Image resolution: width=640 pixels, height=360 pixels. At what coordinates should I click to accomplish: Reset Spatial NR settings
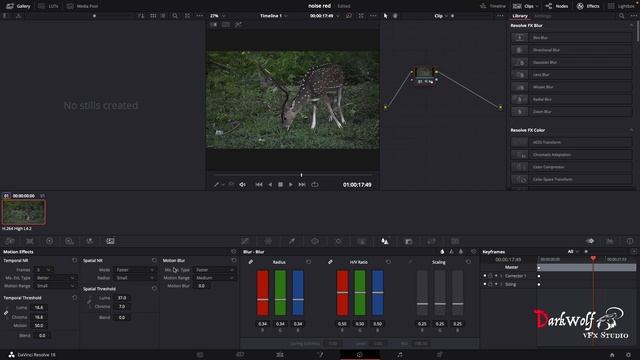pyautogui.click(x=154, y=260)
